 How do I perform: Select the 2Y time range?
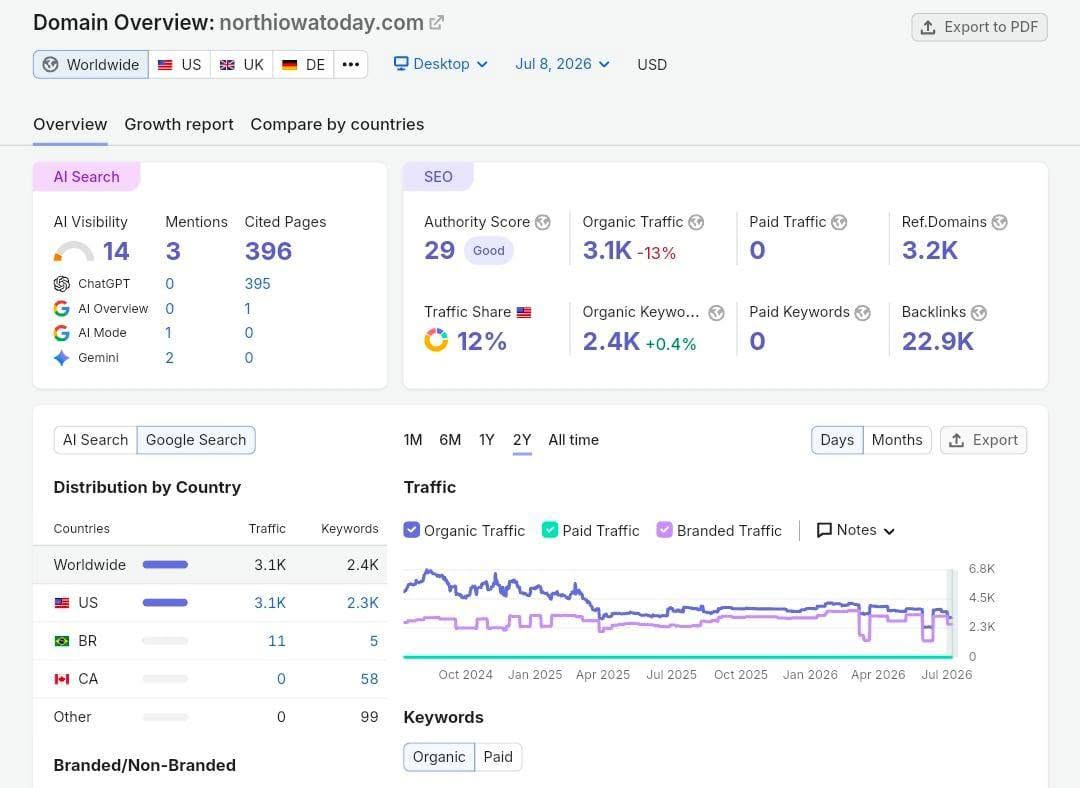522,440
